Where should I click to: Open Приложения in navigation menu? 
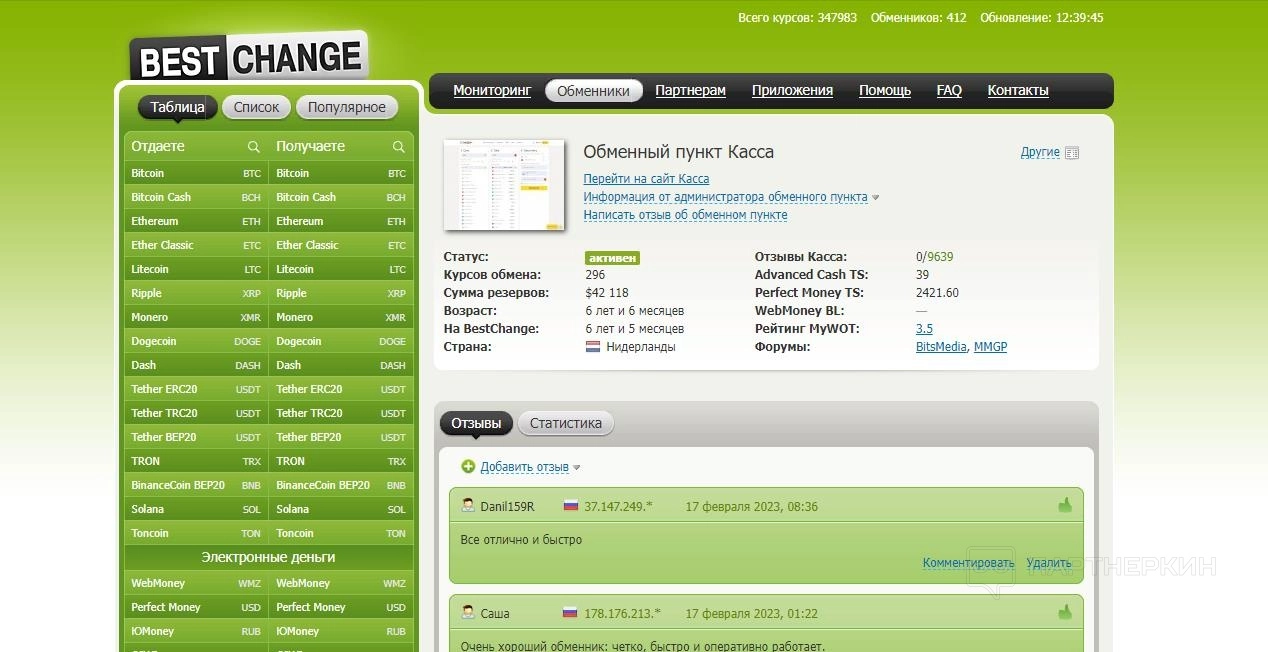click(792, 90)
